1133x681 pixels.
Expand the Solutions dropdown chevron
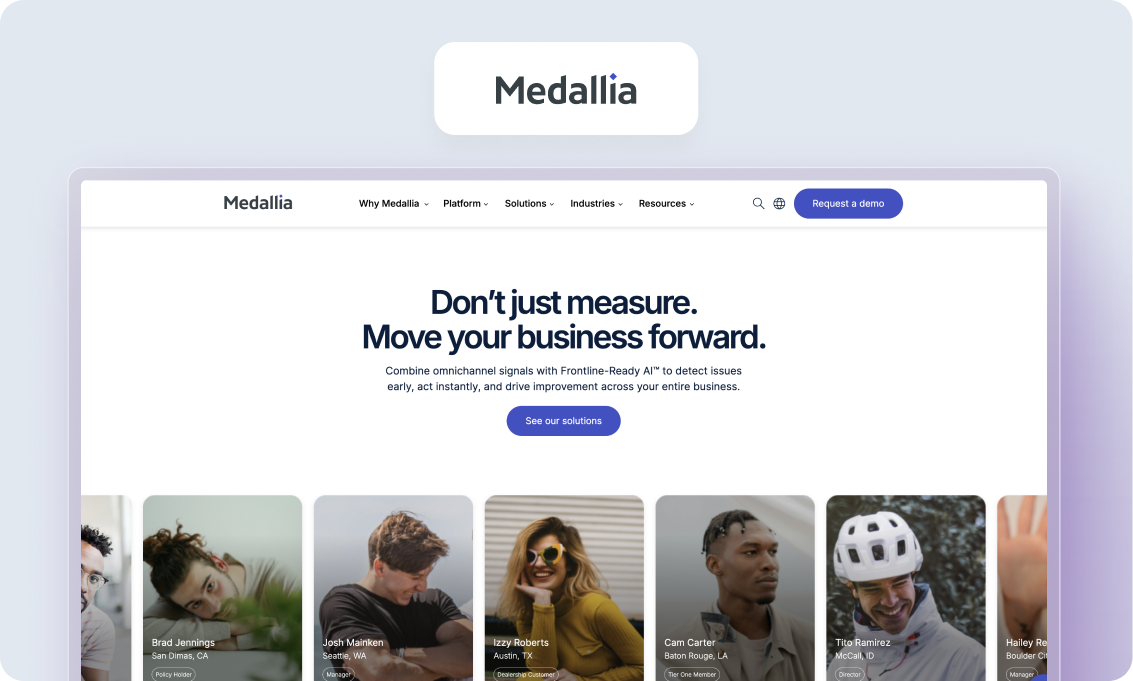pyautogui.click(x=551, y=205)
